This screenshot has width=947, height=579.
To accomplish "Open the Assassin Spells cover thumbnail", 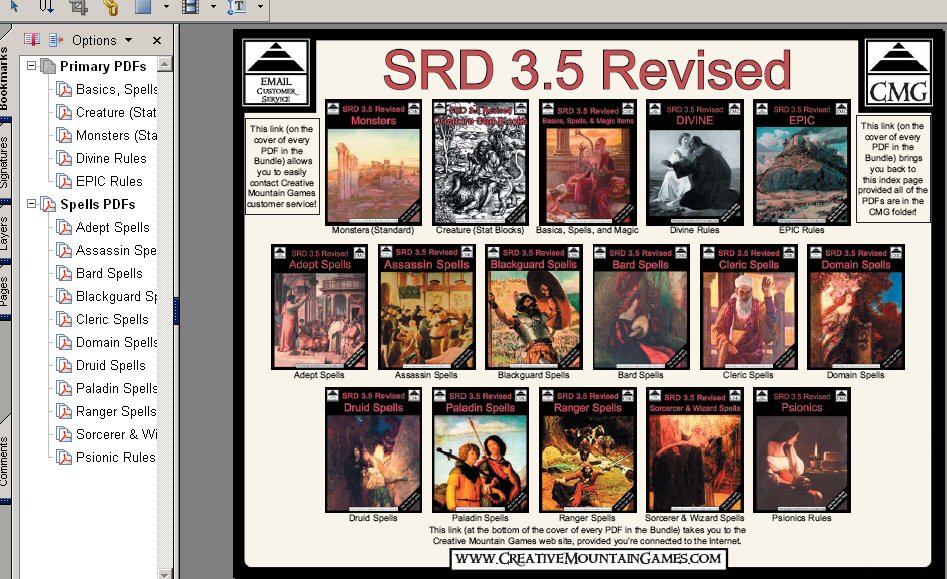I will tap(426, 307).
